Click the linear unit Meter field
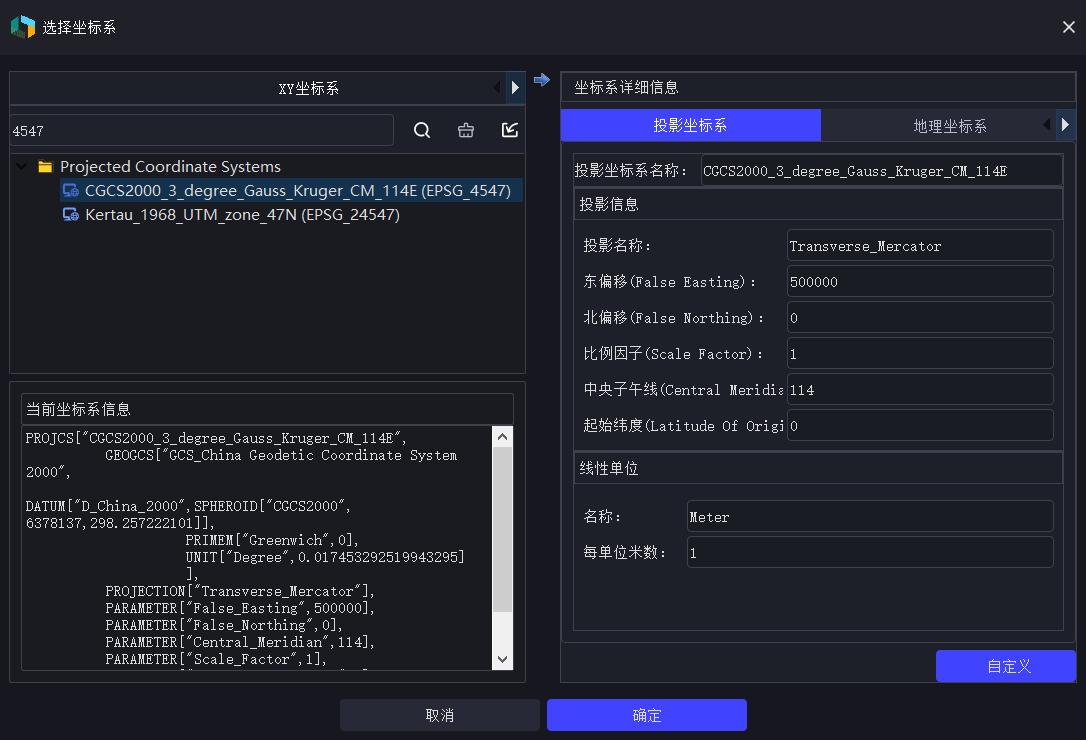Screen dimensions: 1086x740 point(870,517)
